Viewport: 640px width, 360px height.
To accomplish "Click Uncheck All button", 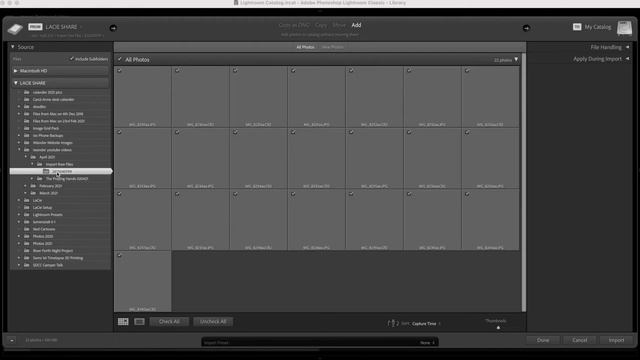I will (213, 322).
